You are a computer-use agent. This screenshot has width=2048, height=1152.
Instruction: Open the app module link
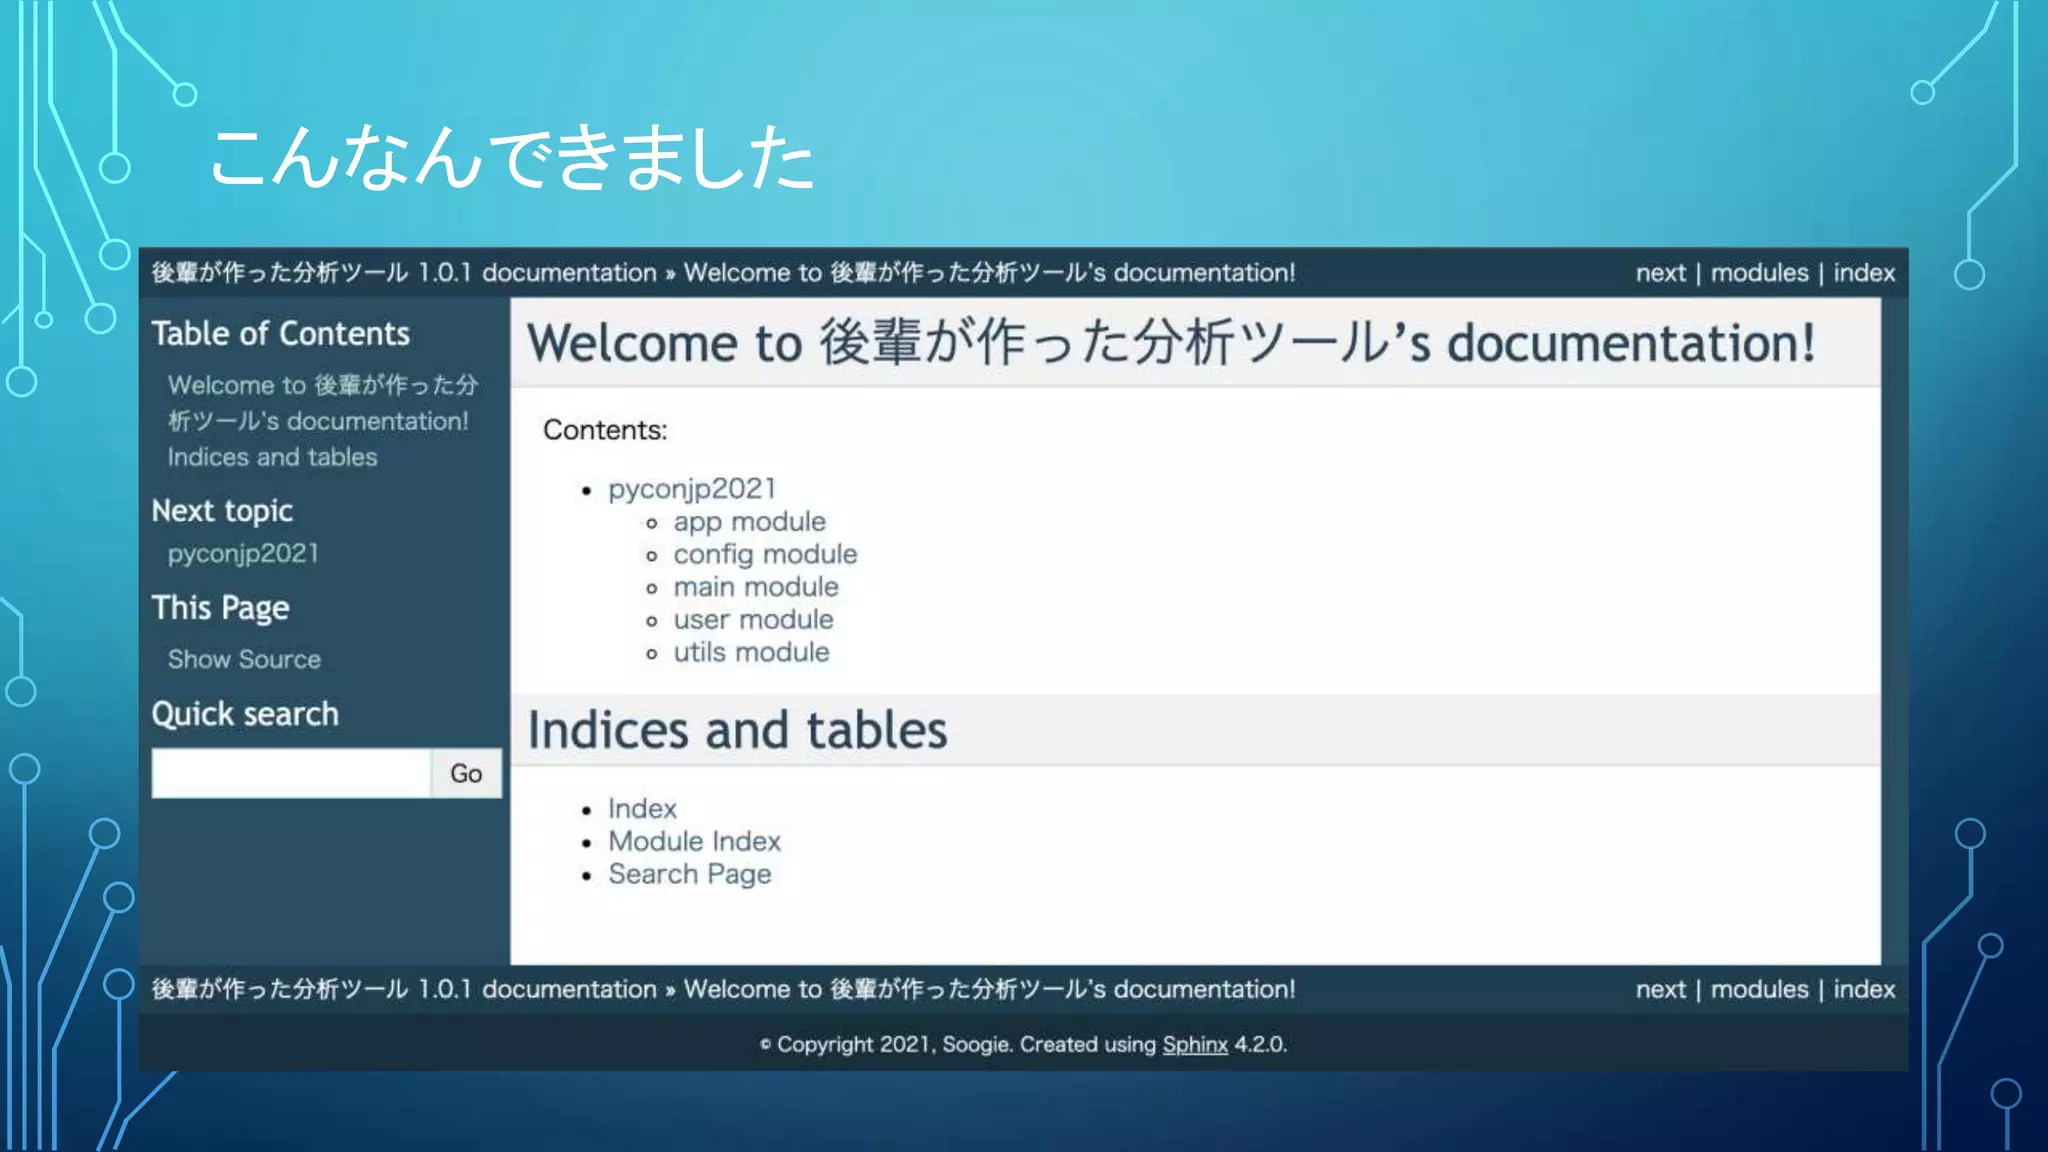click(749, 522)
